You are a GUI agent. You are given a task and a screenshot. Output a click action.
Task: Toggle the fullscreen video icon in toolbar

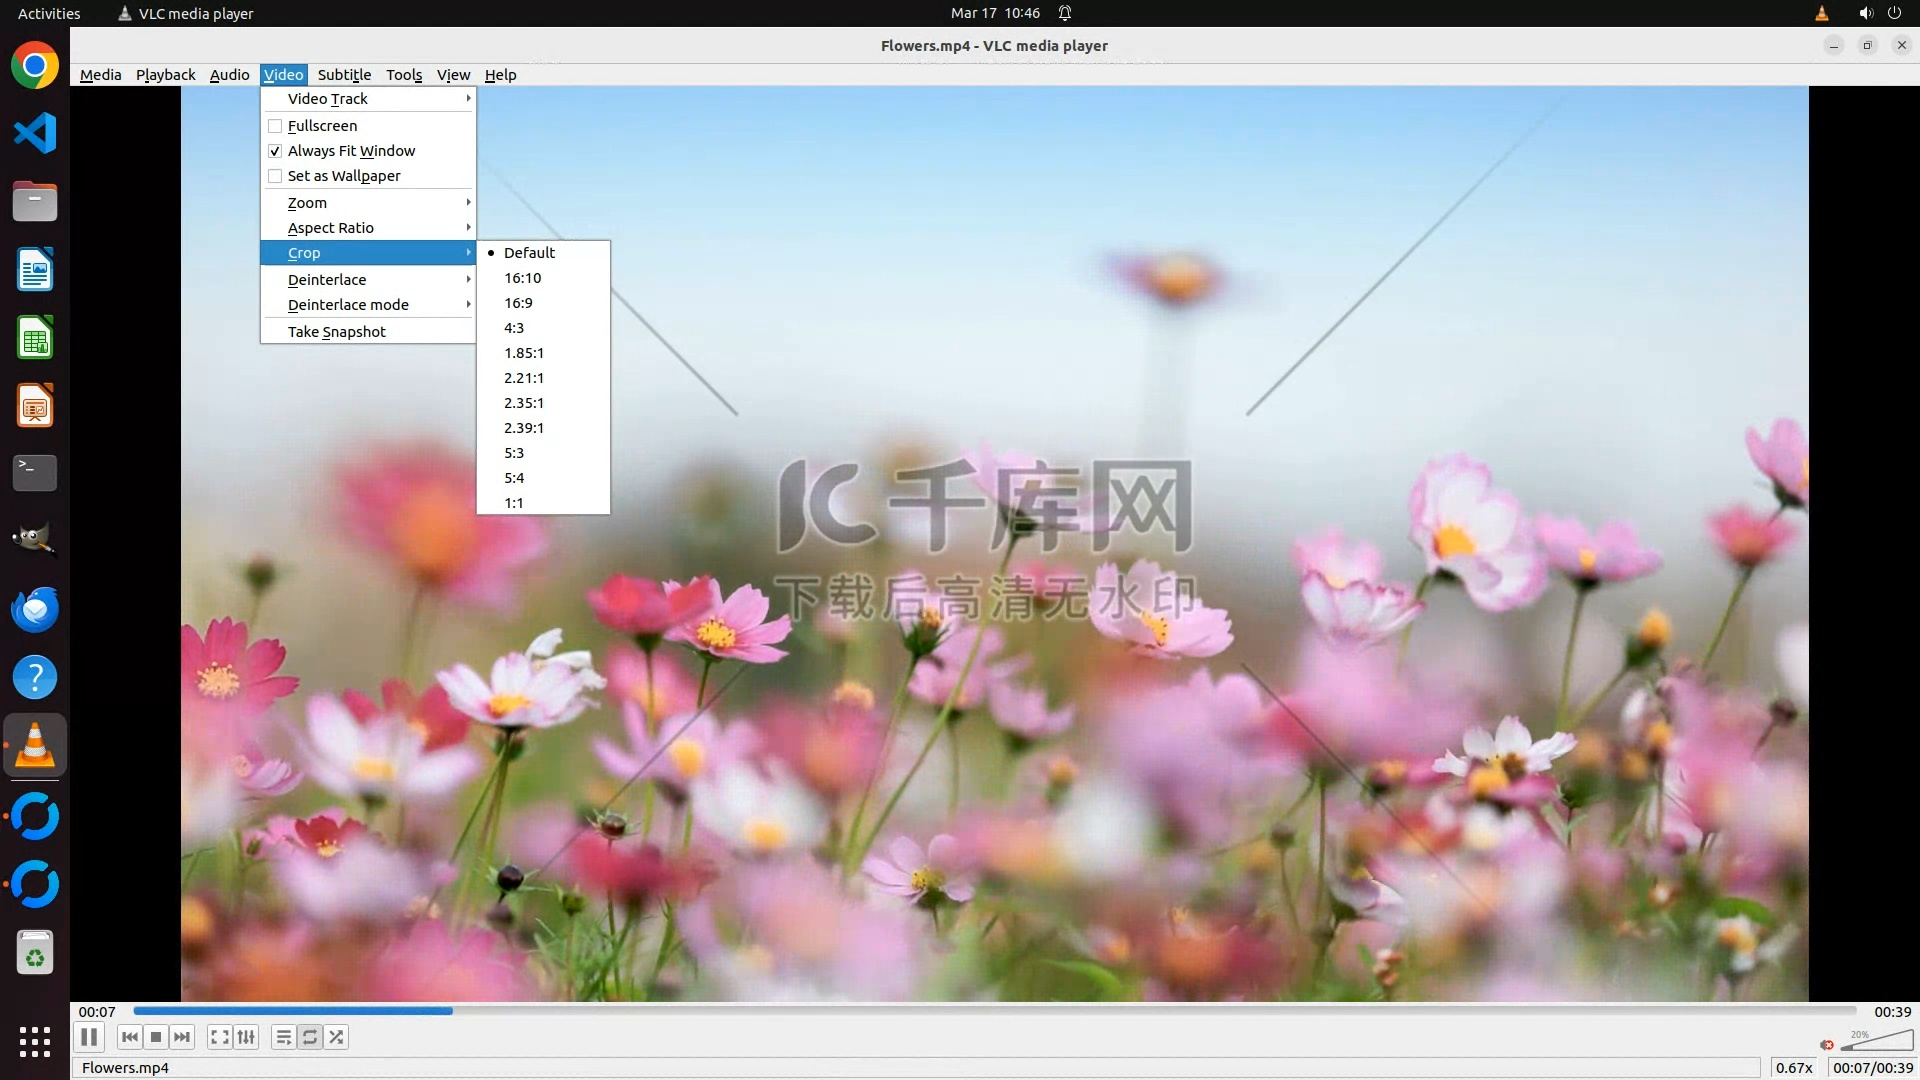[x=220, y=1037]
